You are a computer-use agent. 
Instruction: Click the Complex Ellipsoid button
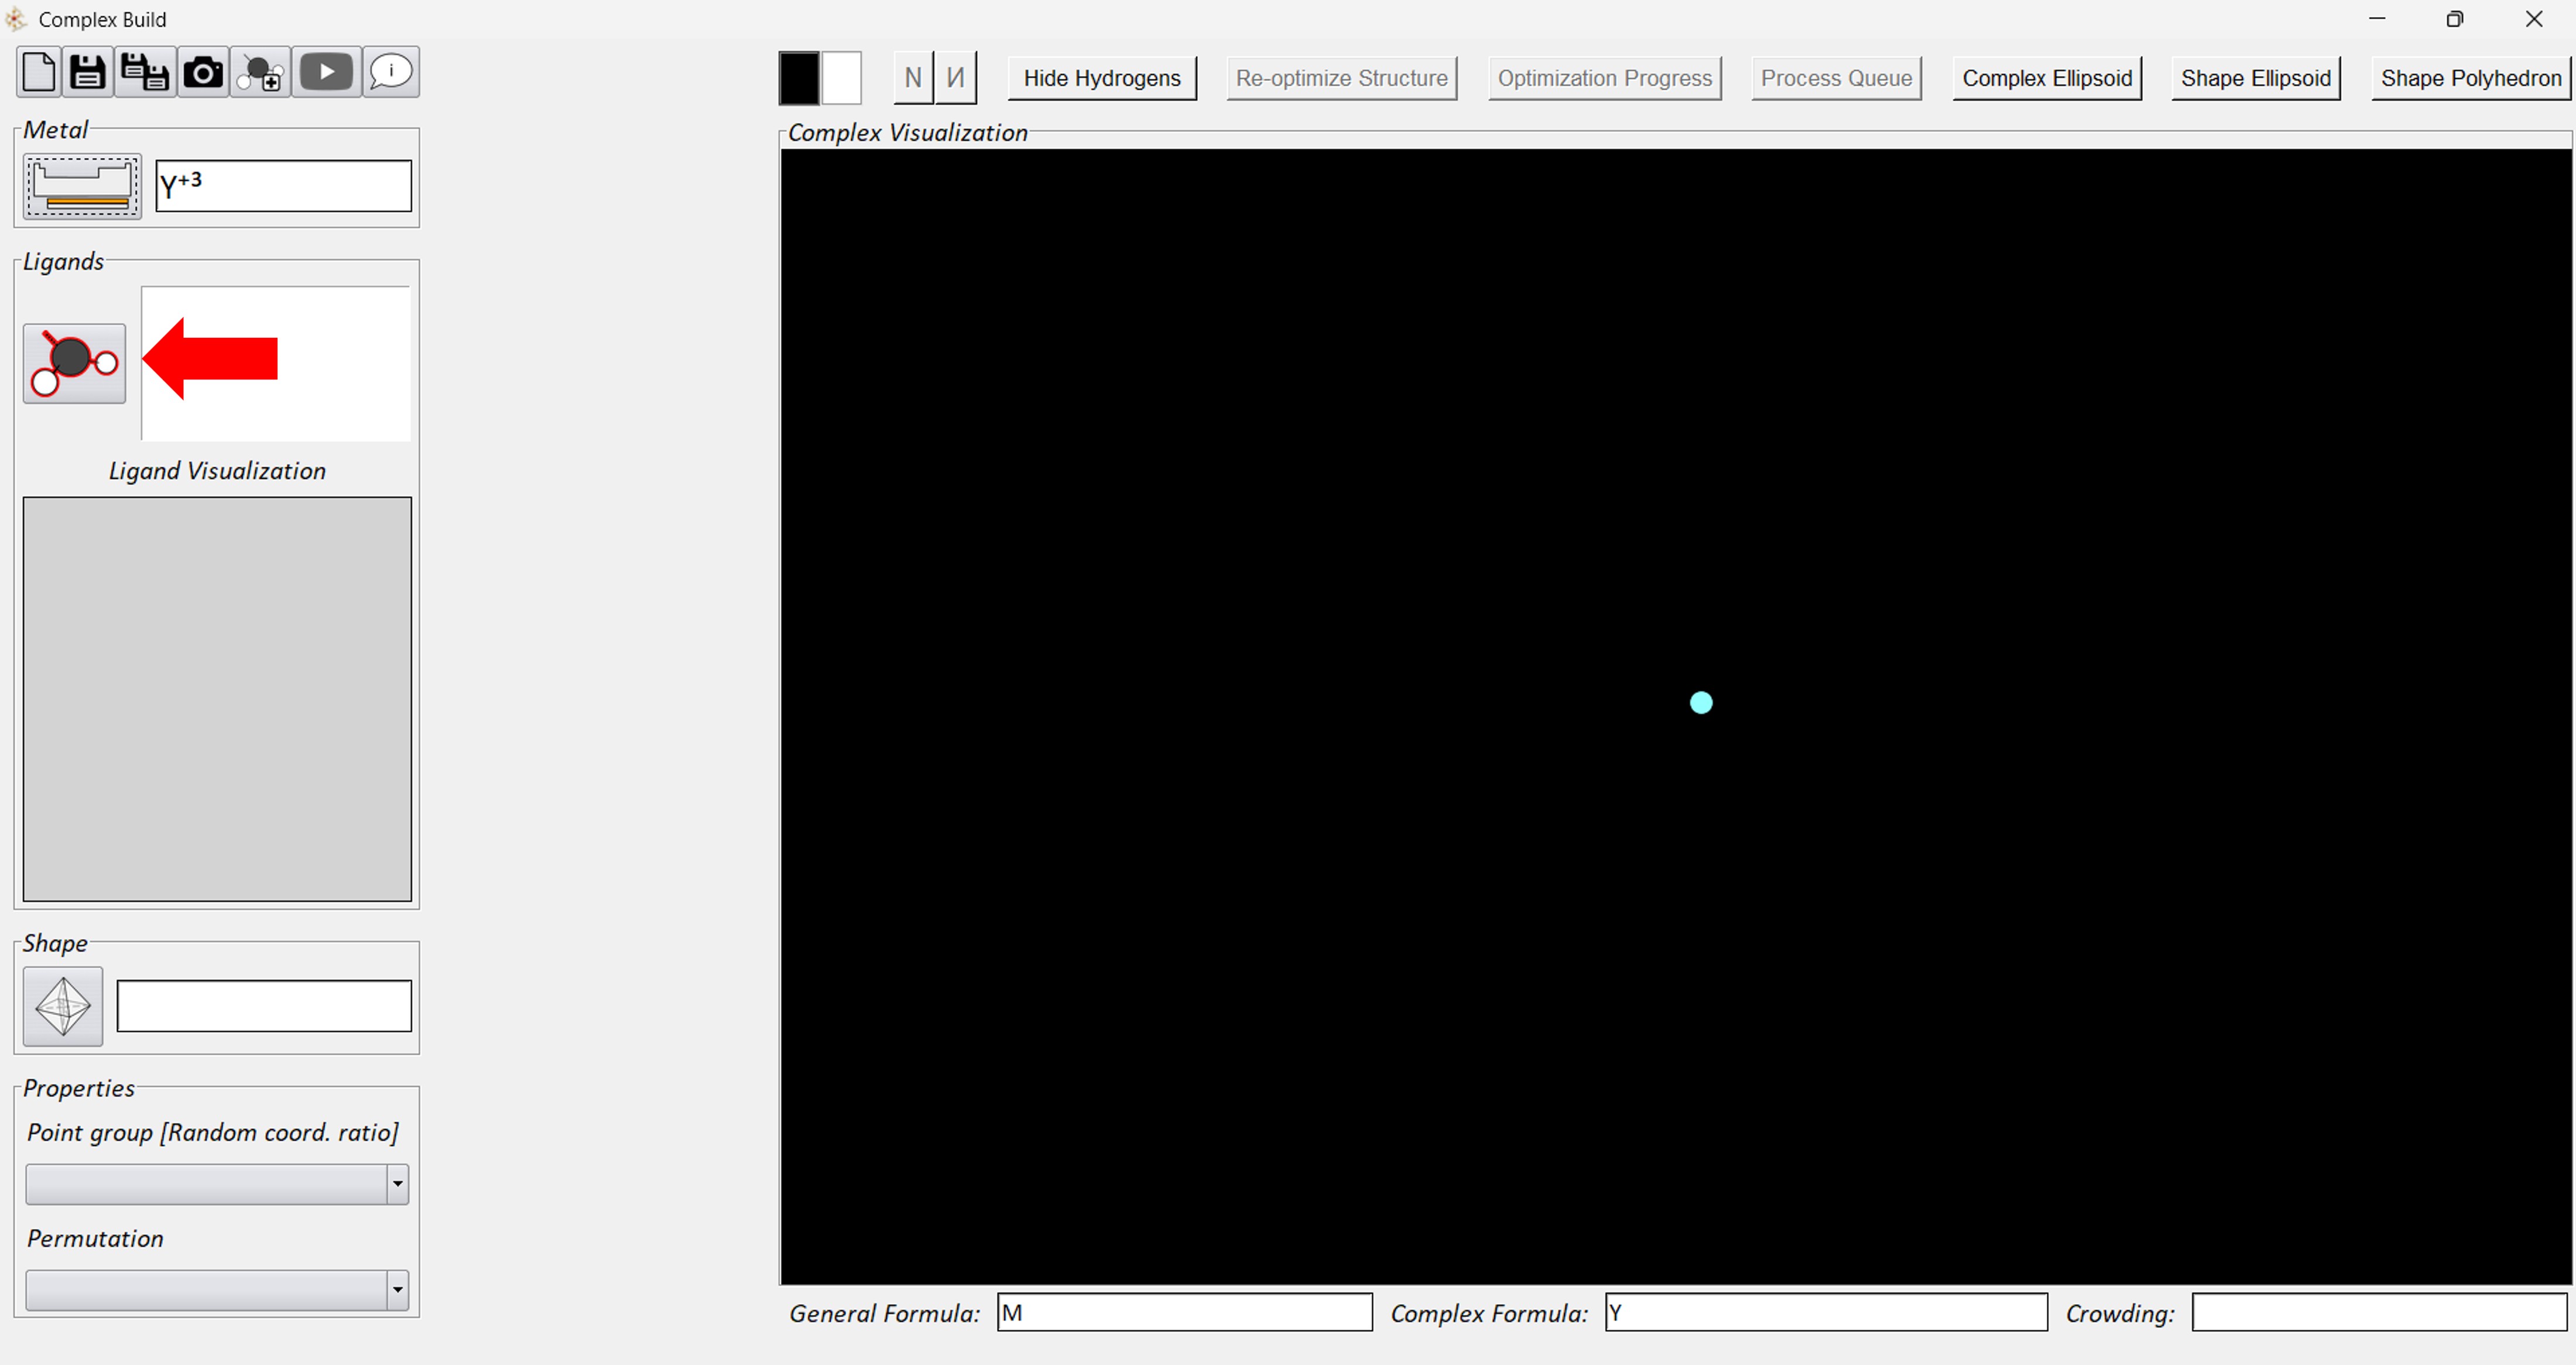point(2047,78)
